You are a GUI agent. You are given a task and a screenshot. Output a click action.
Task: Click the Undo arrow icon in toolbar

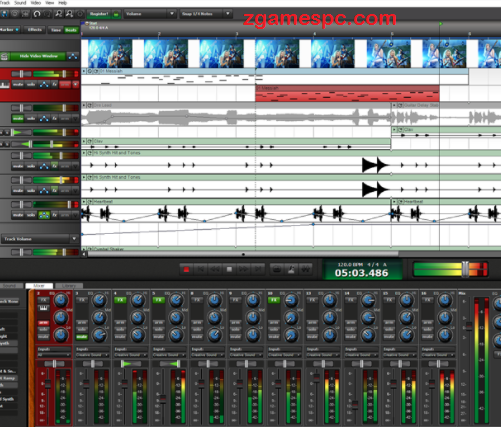point(37,14)
